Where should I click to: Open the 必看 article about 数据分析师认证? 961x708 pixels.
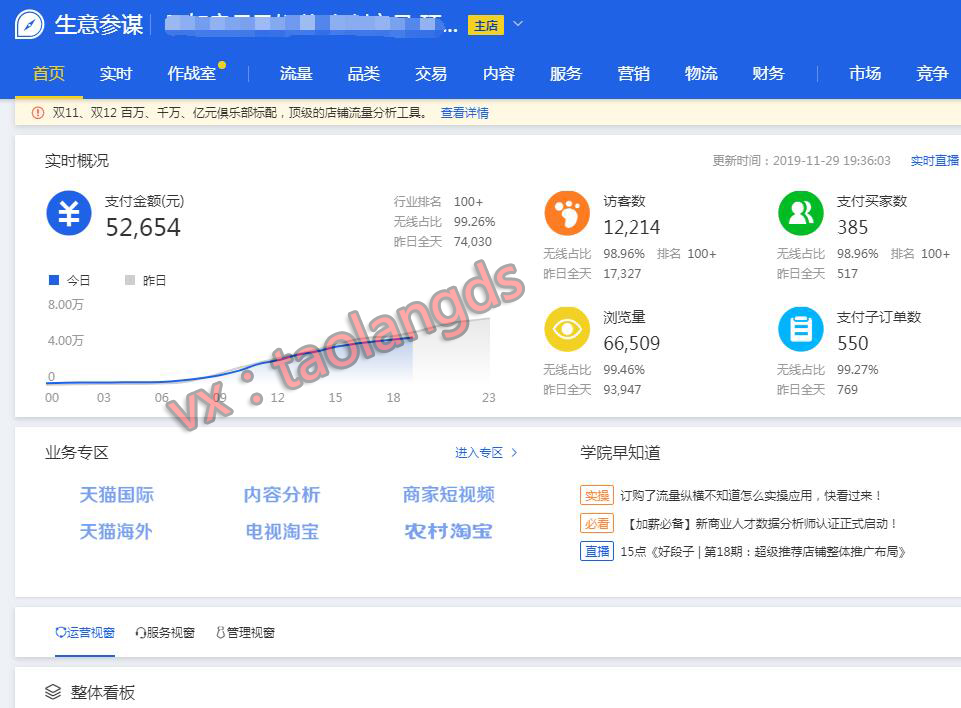(x=760, y=523)
